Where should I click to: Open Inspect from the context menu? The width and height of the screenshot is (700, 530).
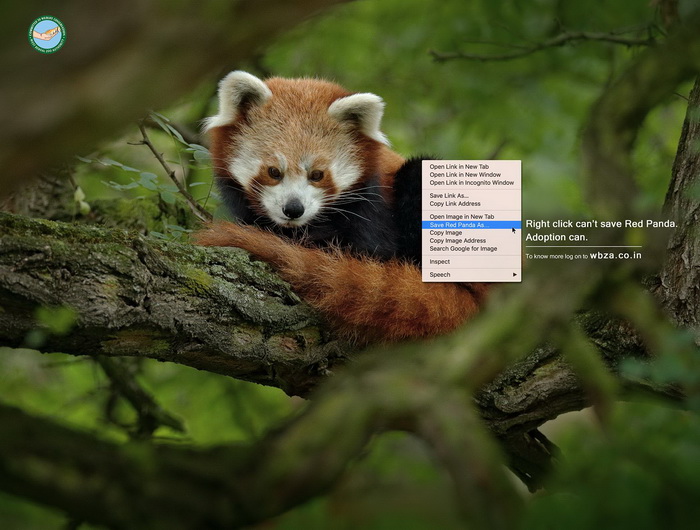[x=440, y=261]
